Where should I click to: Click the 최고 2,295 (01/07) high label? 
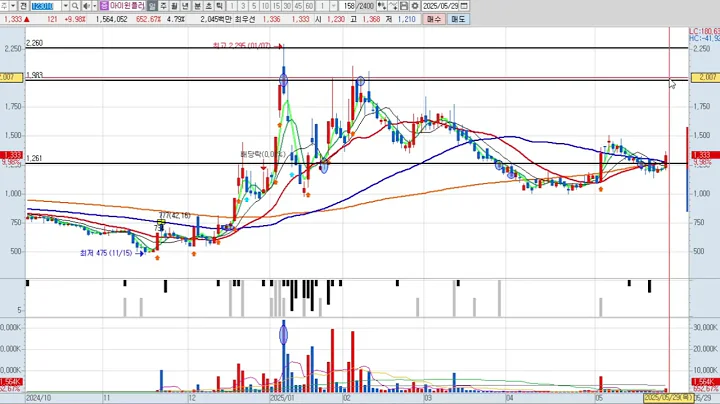[x=242, y=46]
